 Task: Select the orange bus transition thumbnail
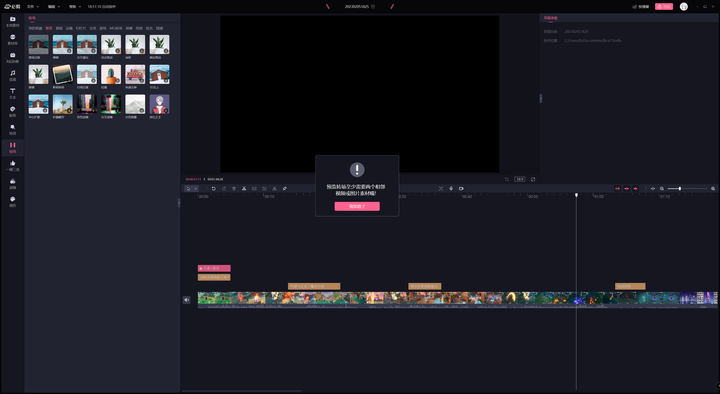135,74
